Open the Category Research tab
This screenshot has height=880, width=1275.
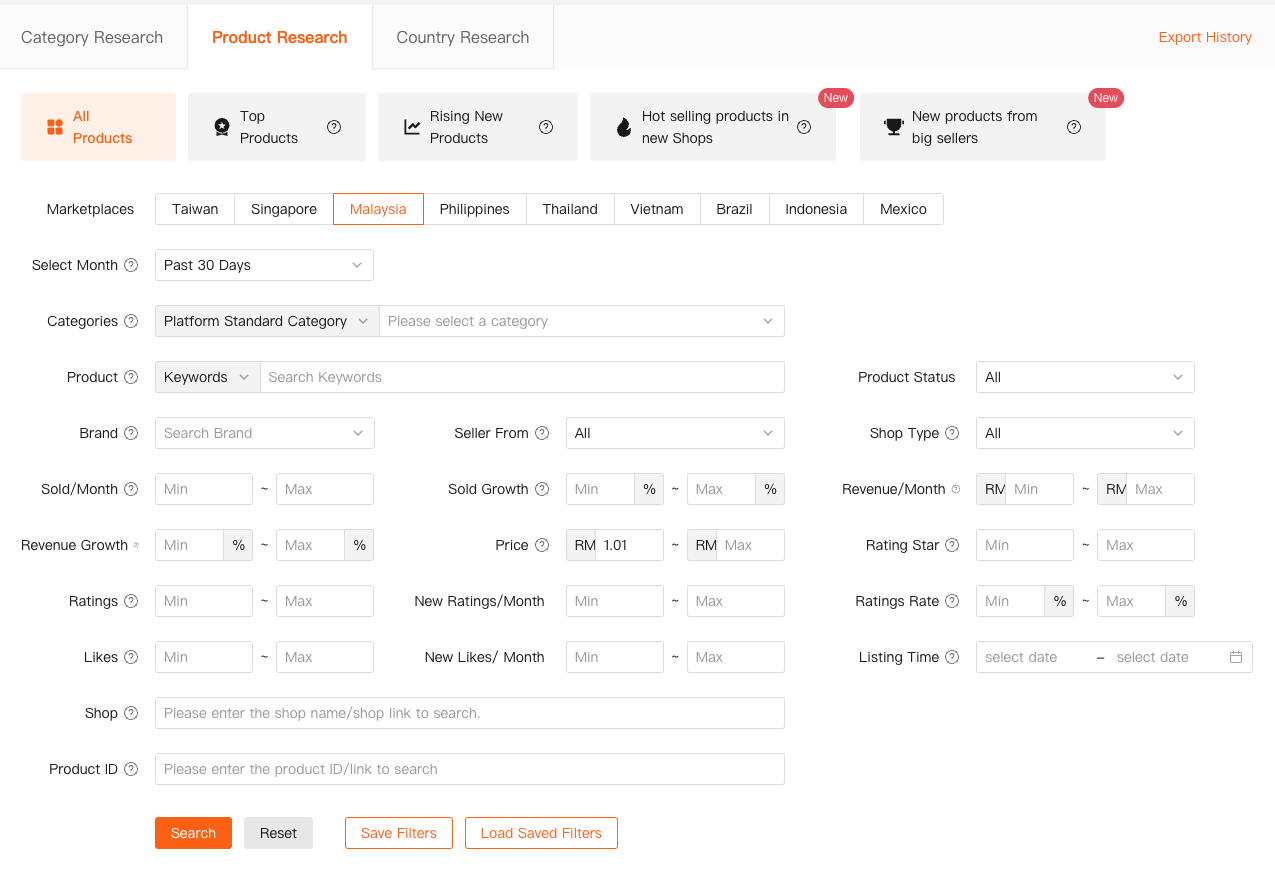92,37
